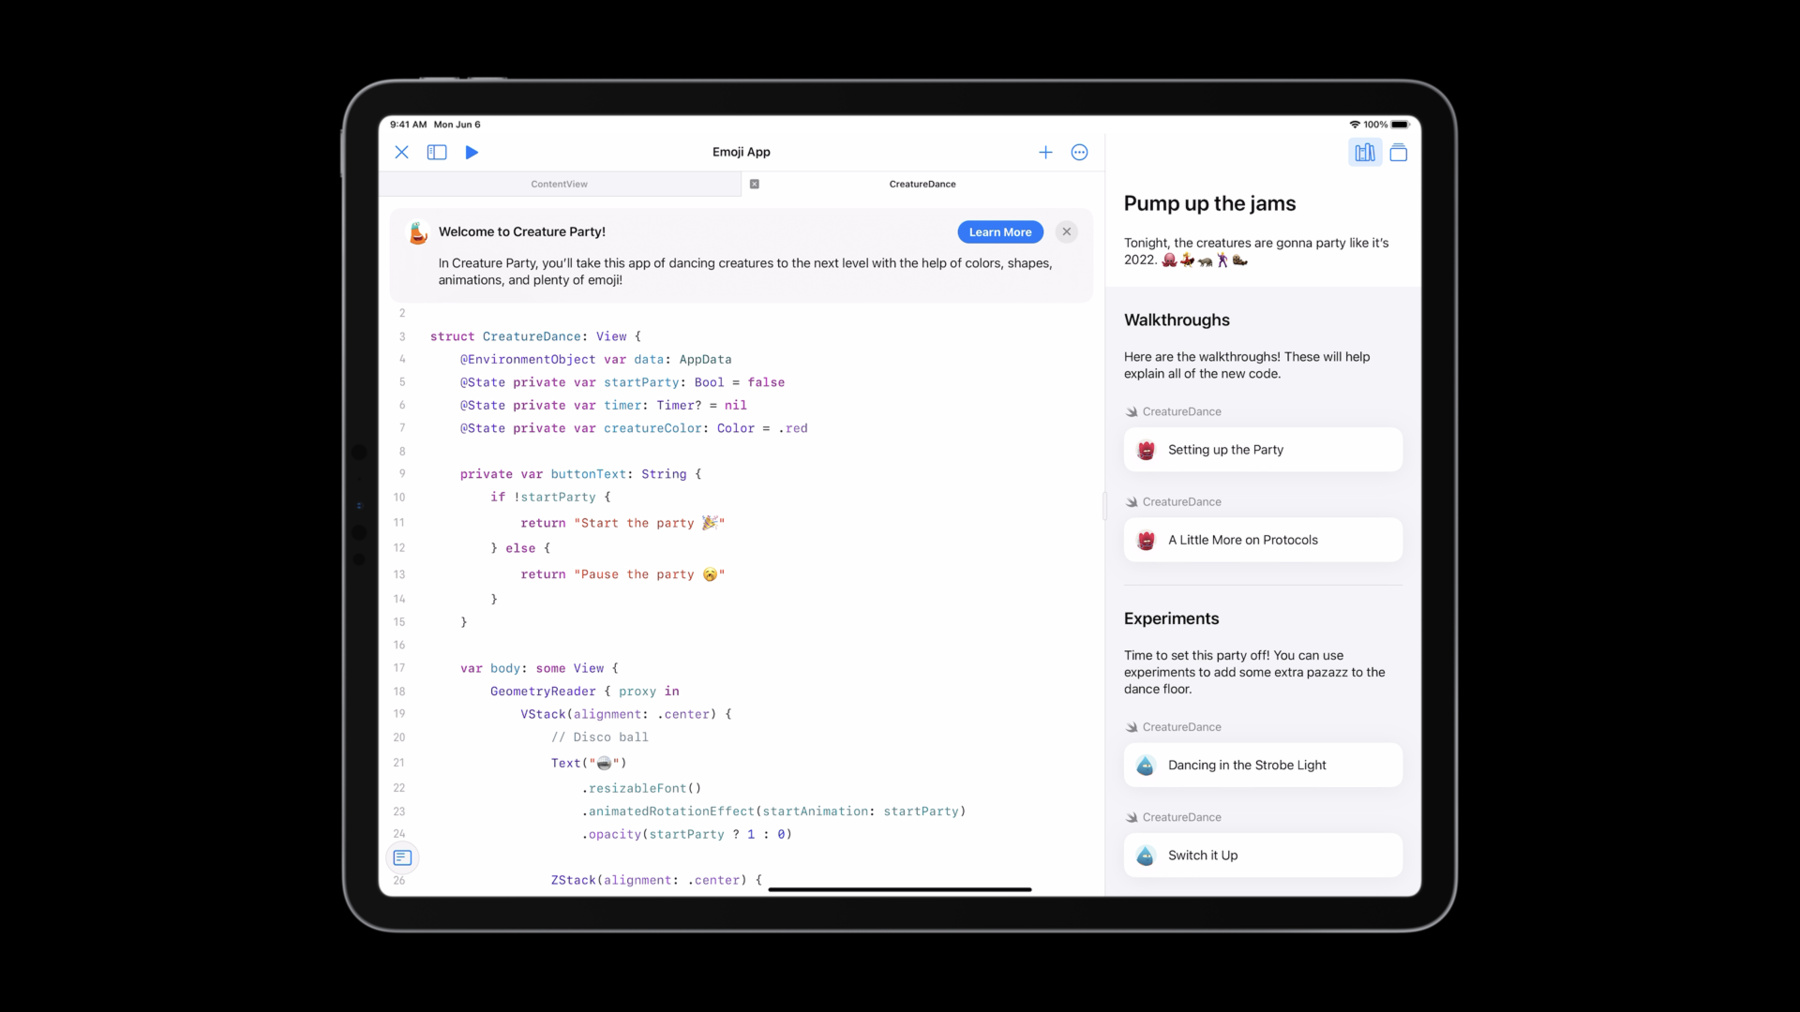Open the more options ellipsis menu
Screen dimensions: 1800x1012
1079,152
